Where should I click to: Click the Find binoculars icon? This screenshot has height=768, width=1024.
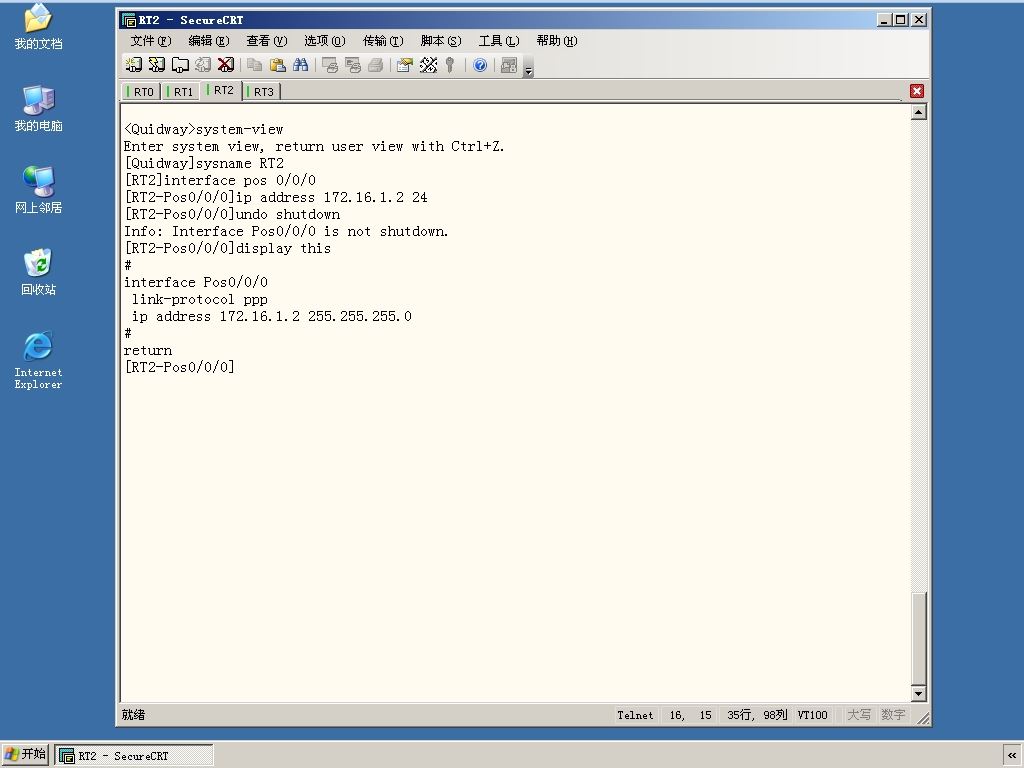tap(300, 65)
